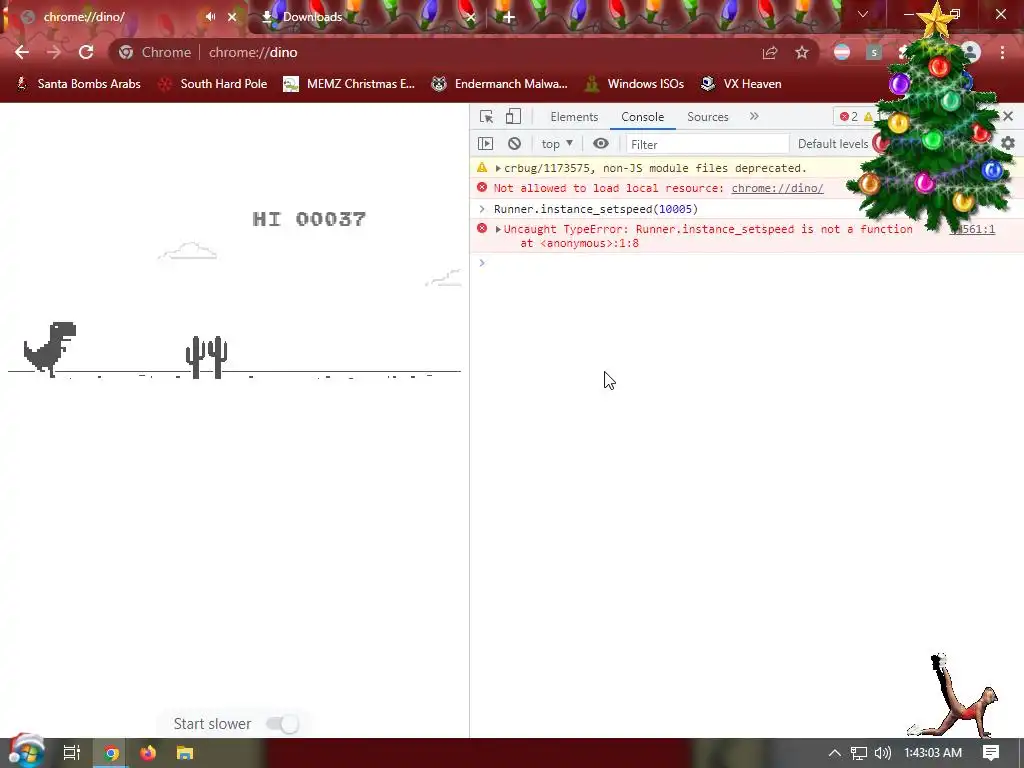This screenshot has height=768, width=1024.
Task: Close the chrome://dino/ tab
Action: pyautogui.click(x=232, y=17)
